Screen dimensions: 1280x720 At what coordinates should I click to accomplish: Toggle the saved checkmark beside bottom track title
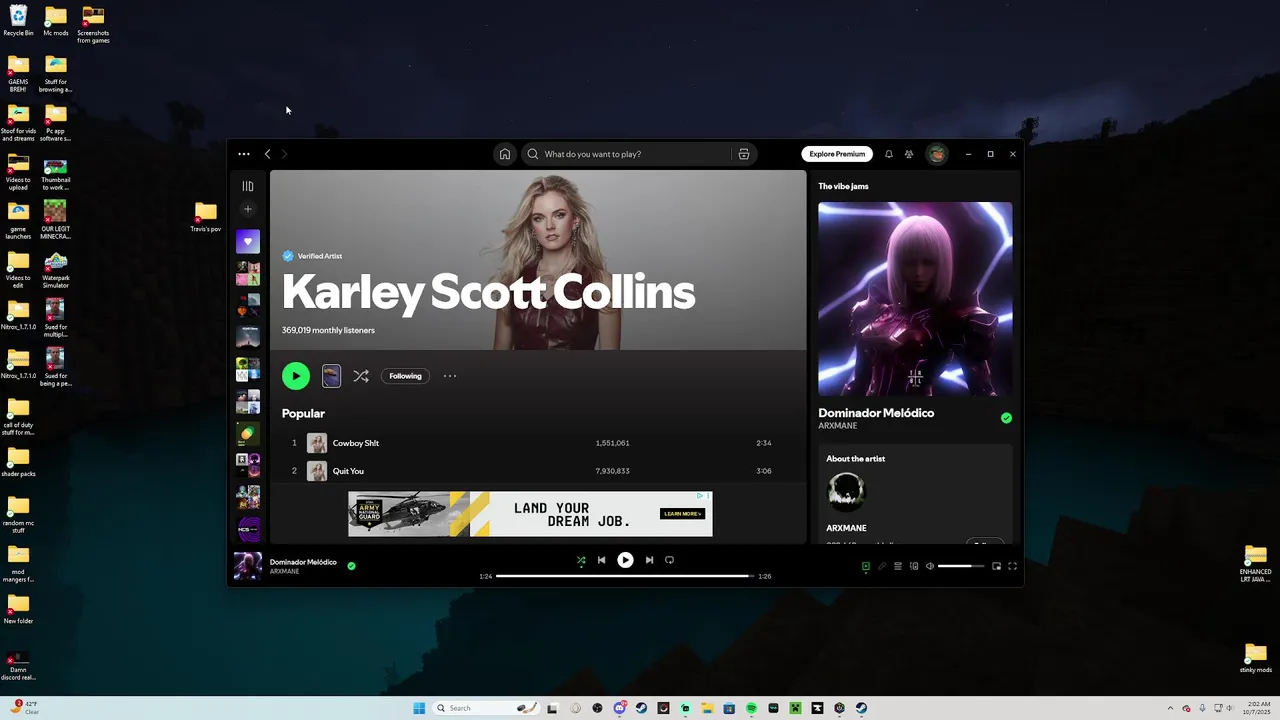351,566
